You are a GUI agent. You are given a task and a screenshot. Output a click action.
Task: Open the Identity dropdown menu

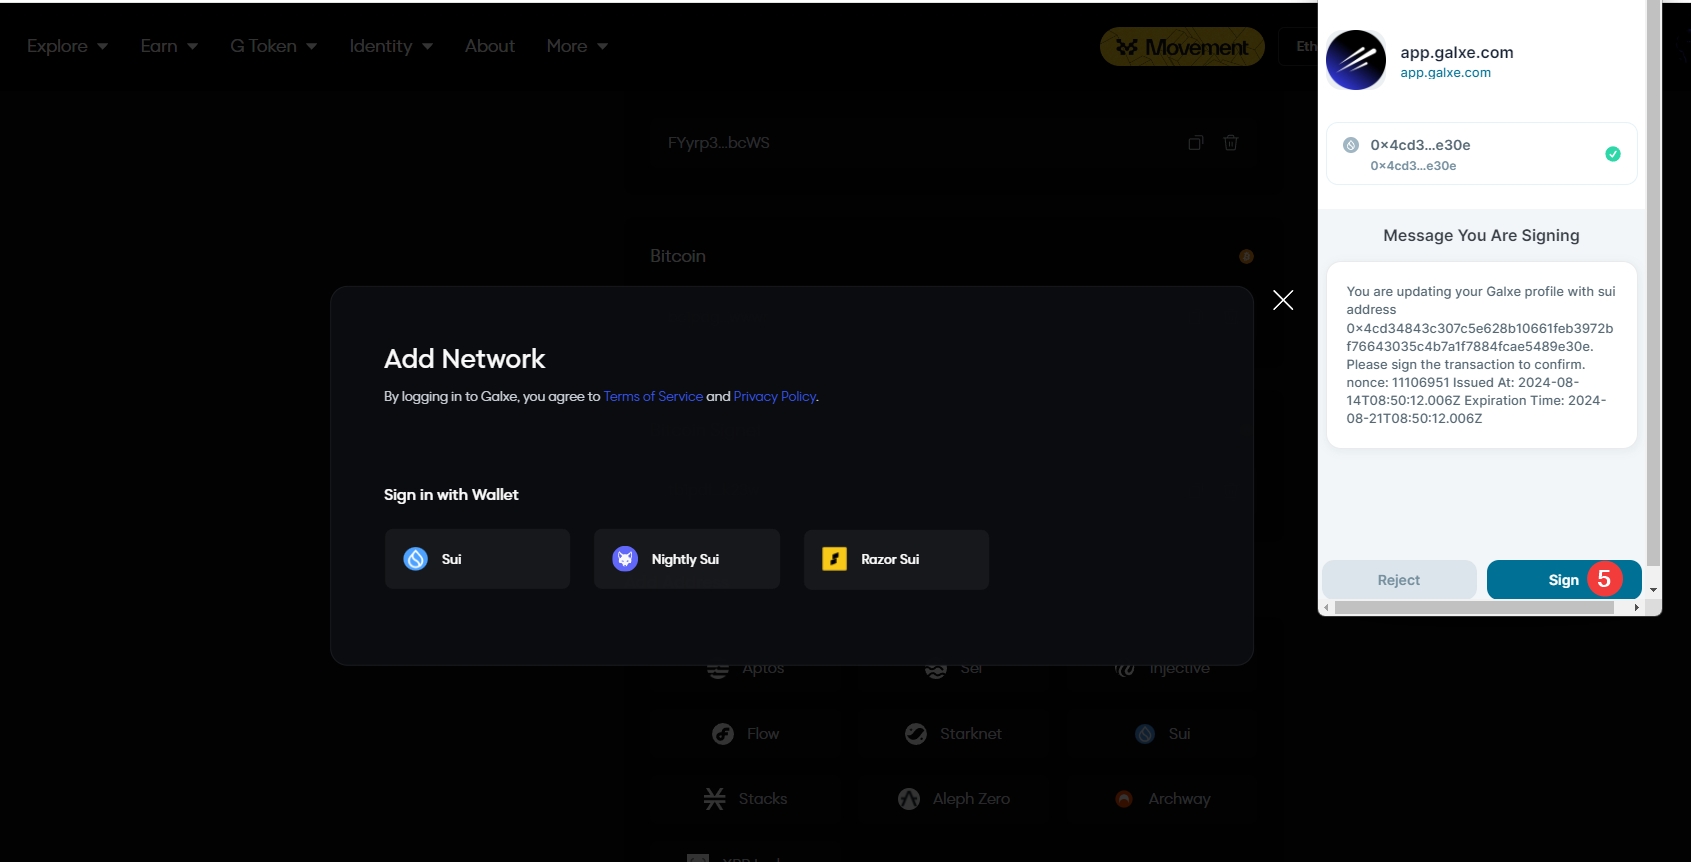click(x=390, y=46)
